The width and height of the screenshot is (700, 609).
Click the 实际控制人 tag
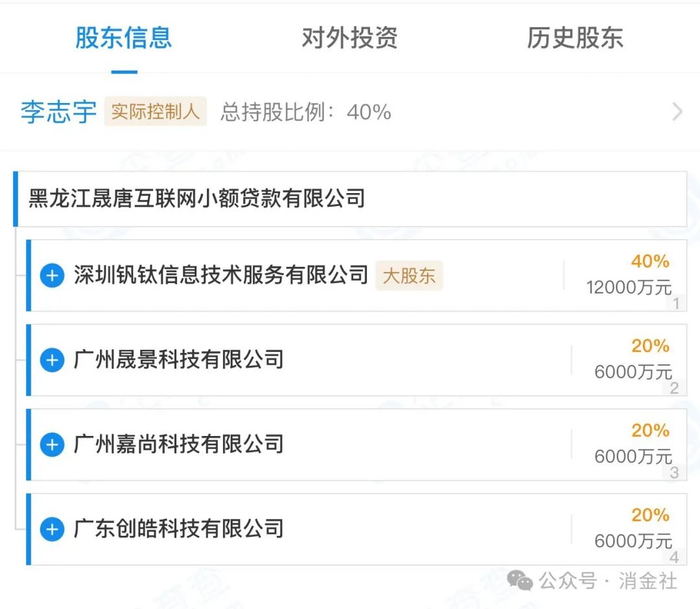(155, 111)
